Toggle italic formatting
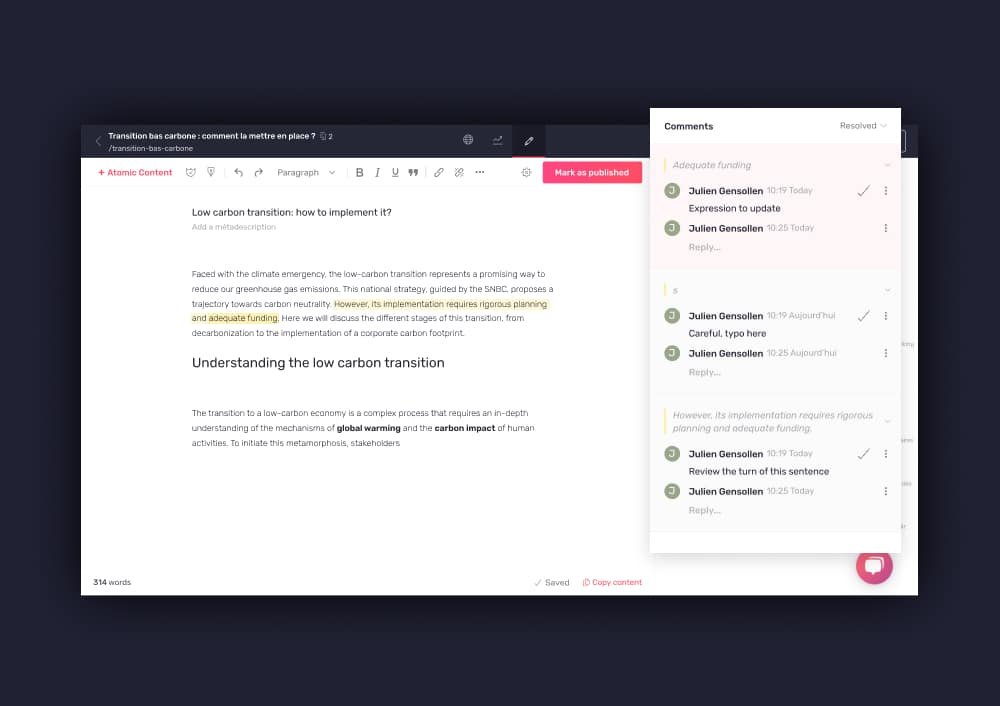Viewport: 1000px width, 706px height. pos(378,172)
